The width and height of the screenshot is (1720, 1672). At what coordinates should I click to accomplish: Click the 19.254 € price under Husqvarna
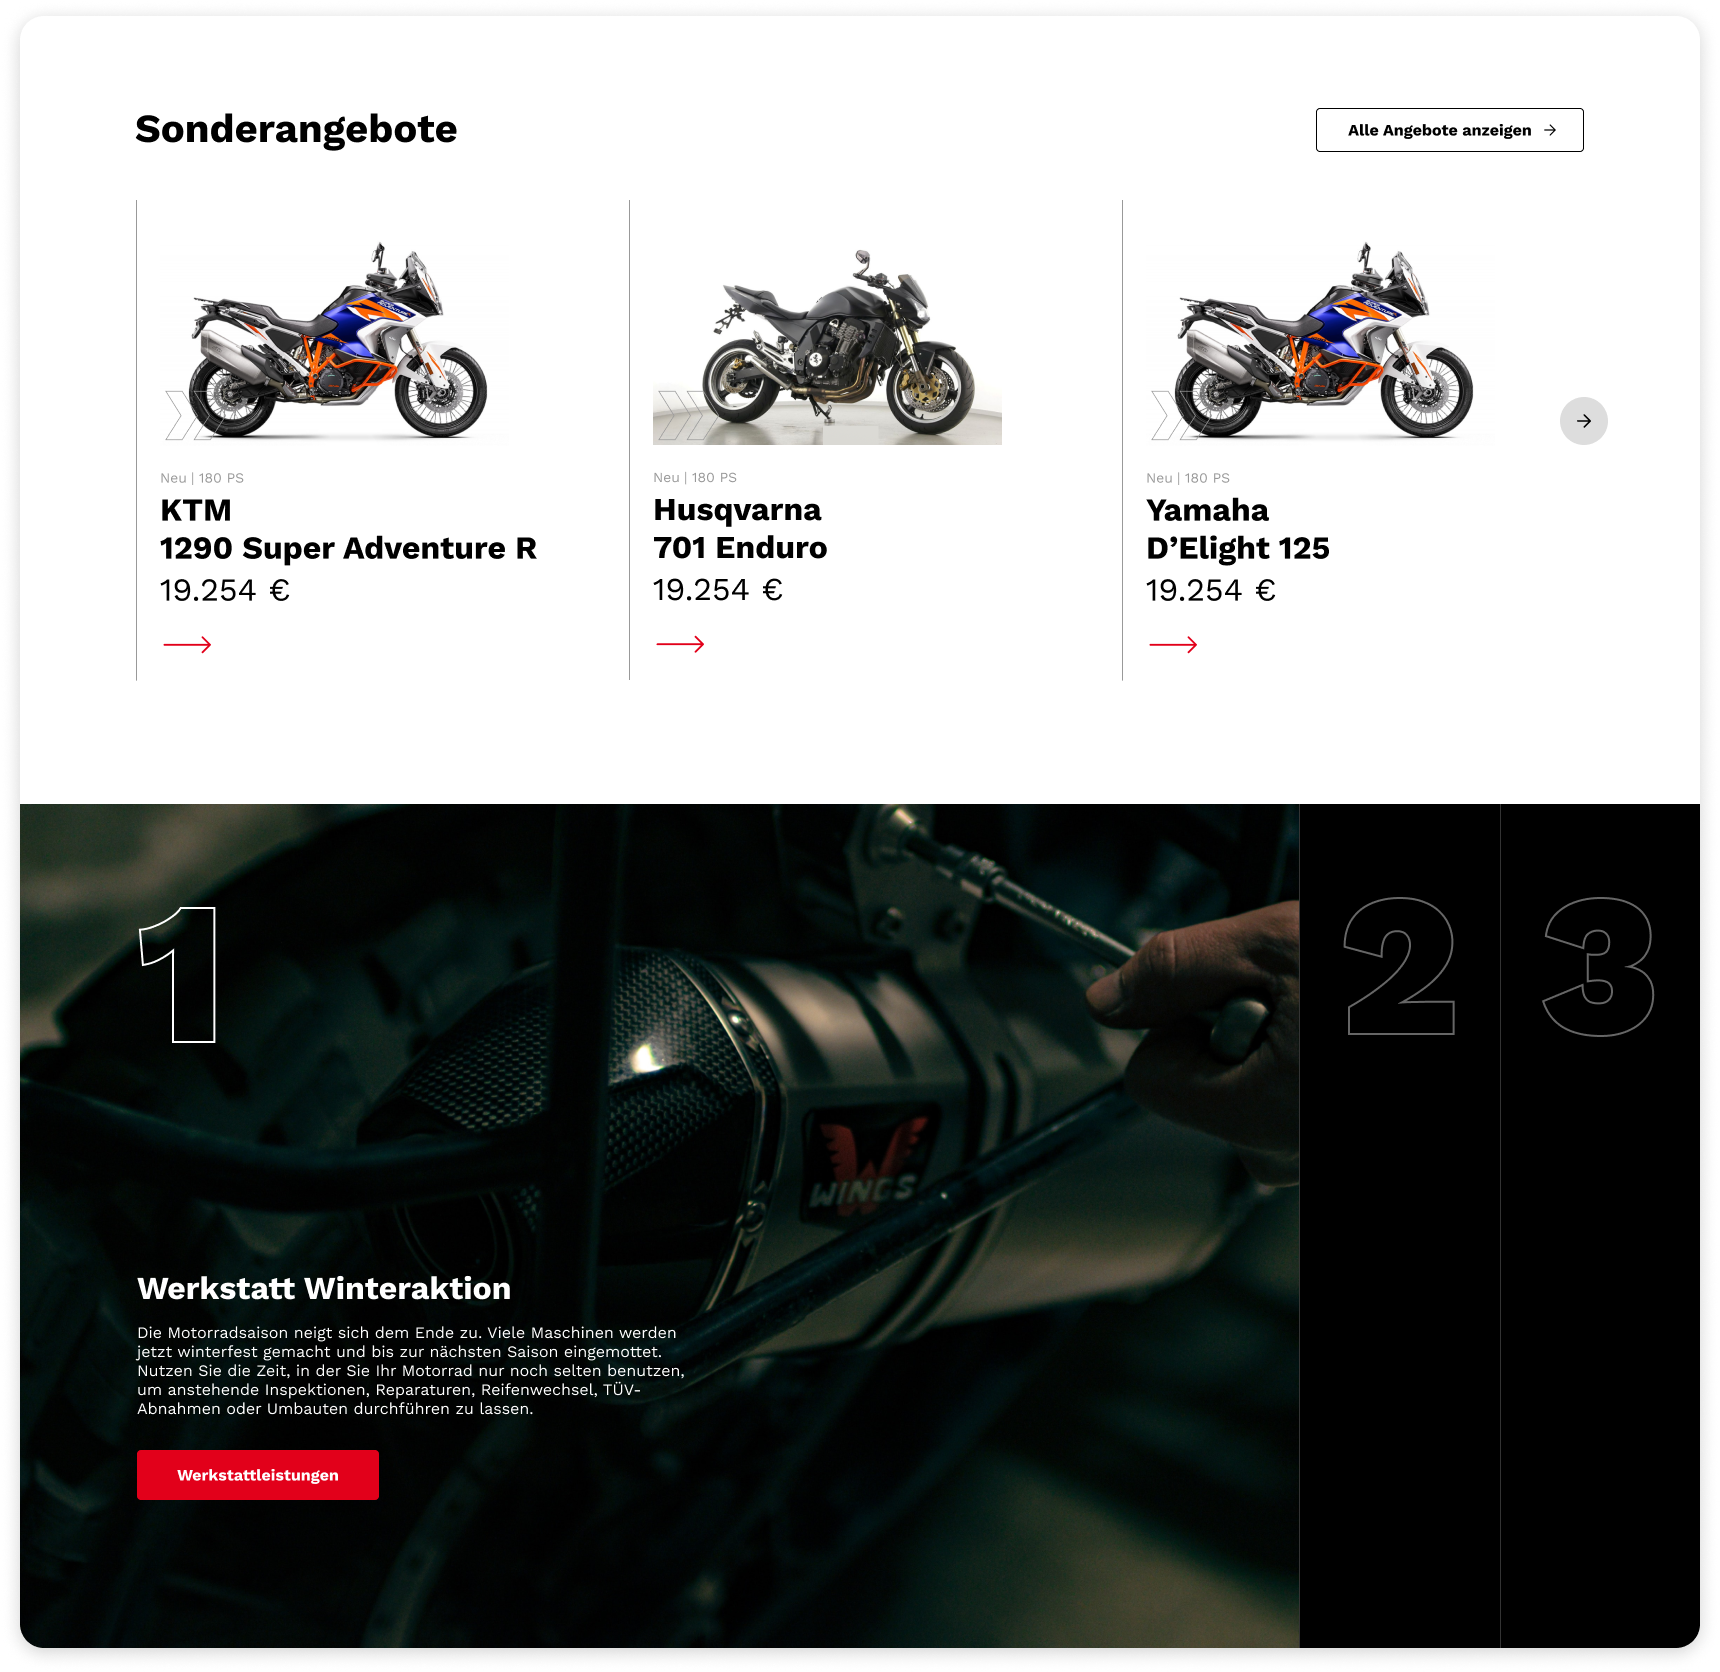(x=718, y=590)
